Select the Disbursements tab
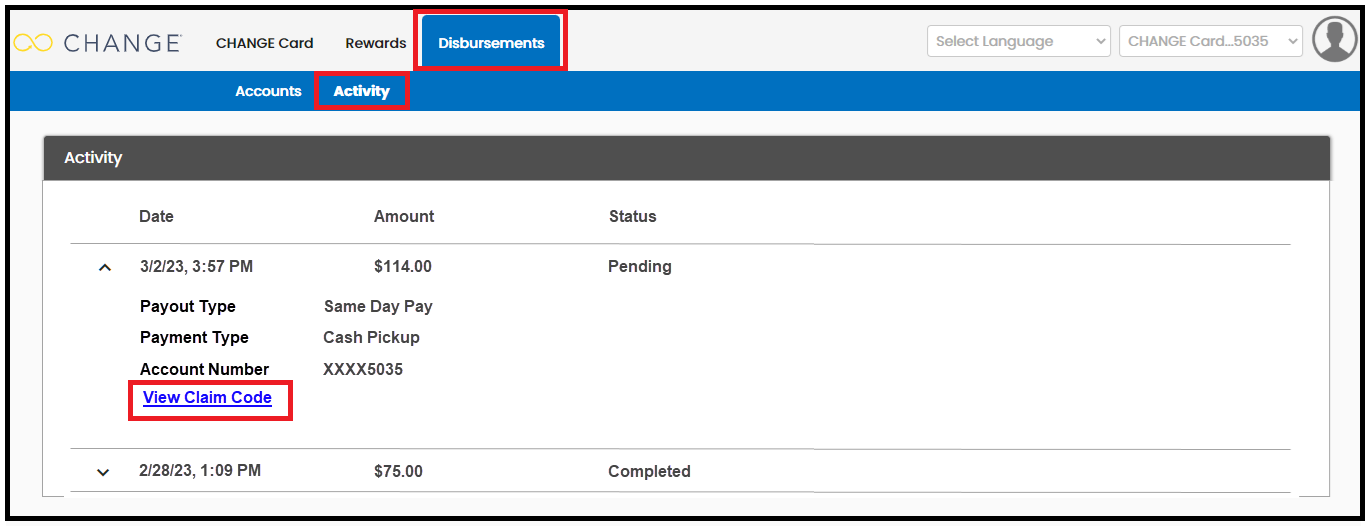1371x526 pixels. (x=491, y=43)
